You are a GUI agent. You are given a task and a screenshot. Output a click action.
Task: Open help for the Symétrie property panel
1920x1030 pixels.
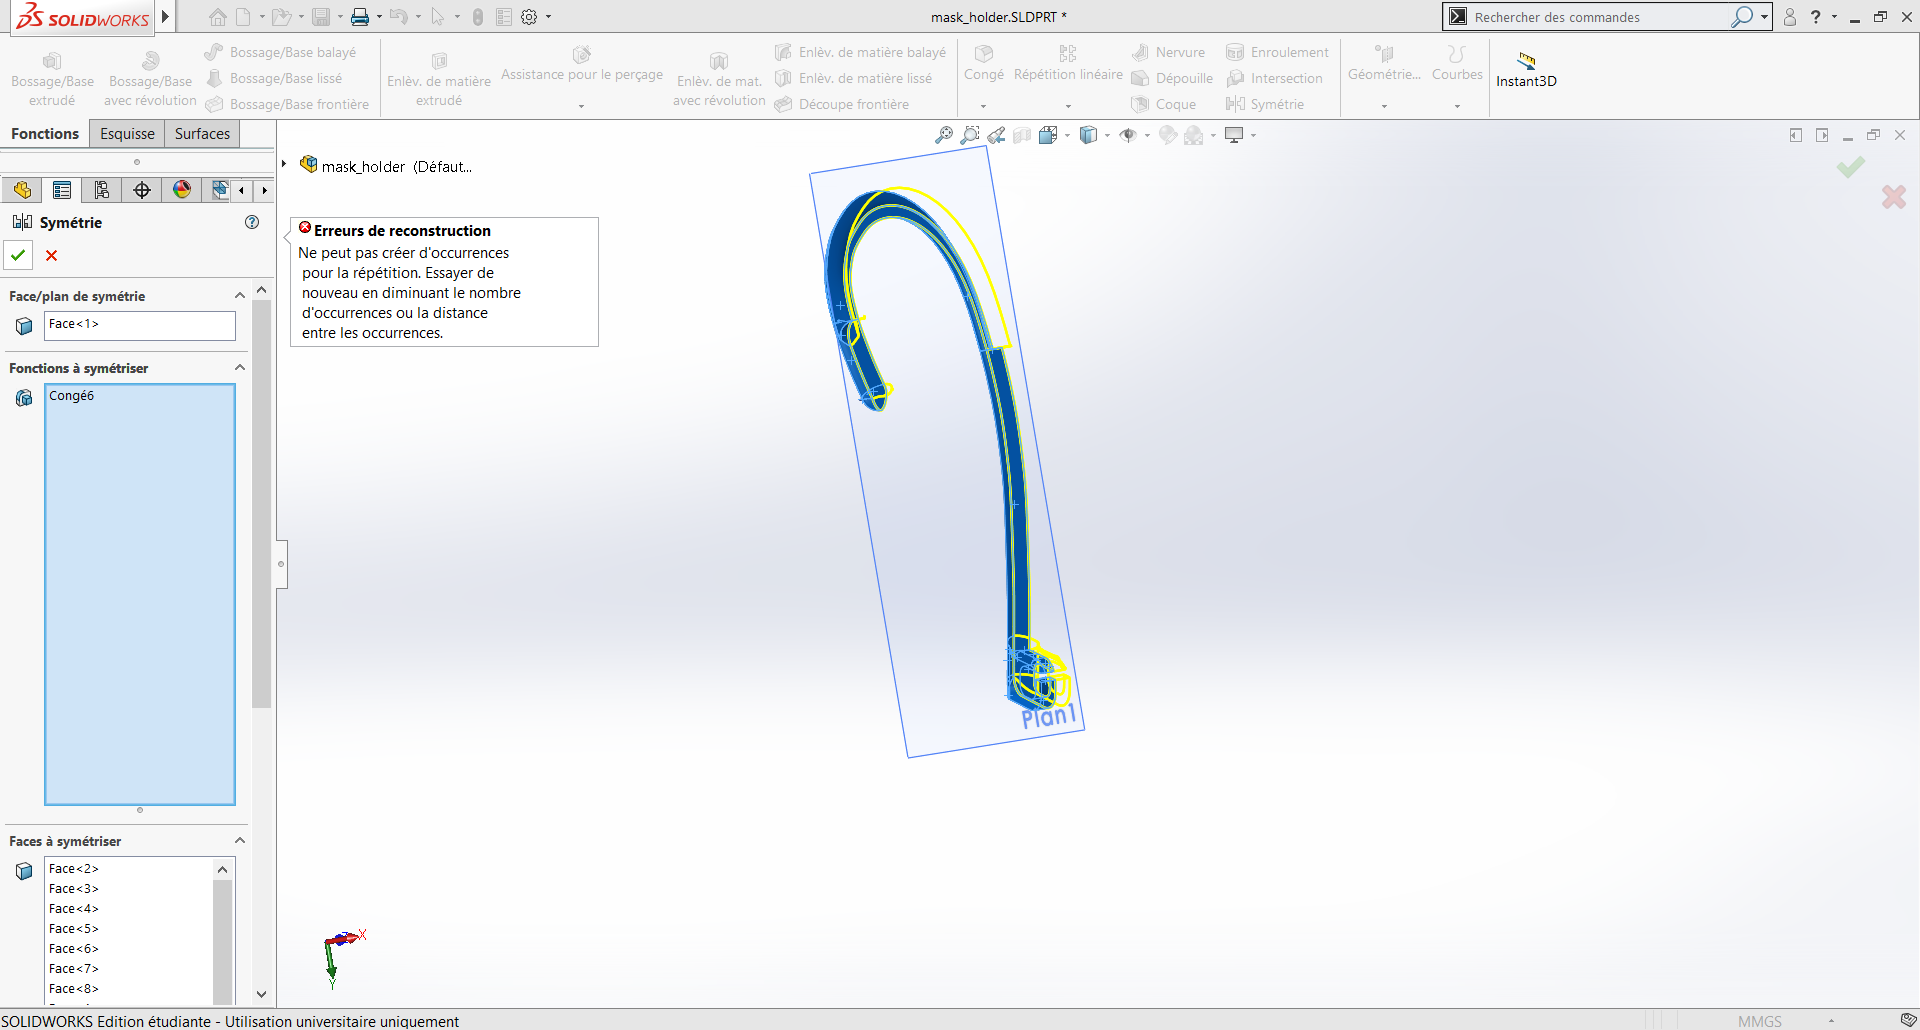252,222
